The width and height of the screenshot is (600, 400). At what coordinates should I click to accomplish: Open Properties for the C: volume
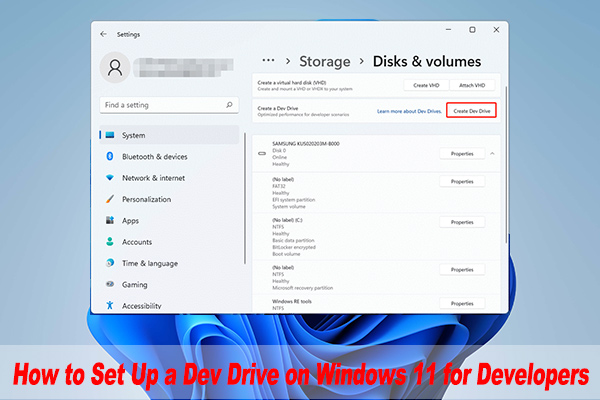(462, 222)
